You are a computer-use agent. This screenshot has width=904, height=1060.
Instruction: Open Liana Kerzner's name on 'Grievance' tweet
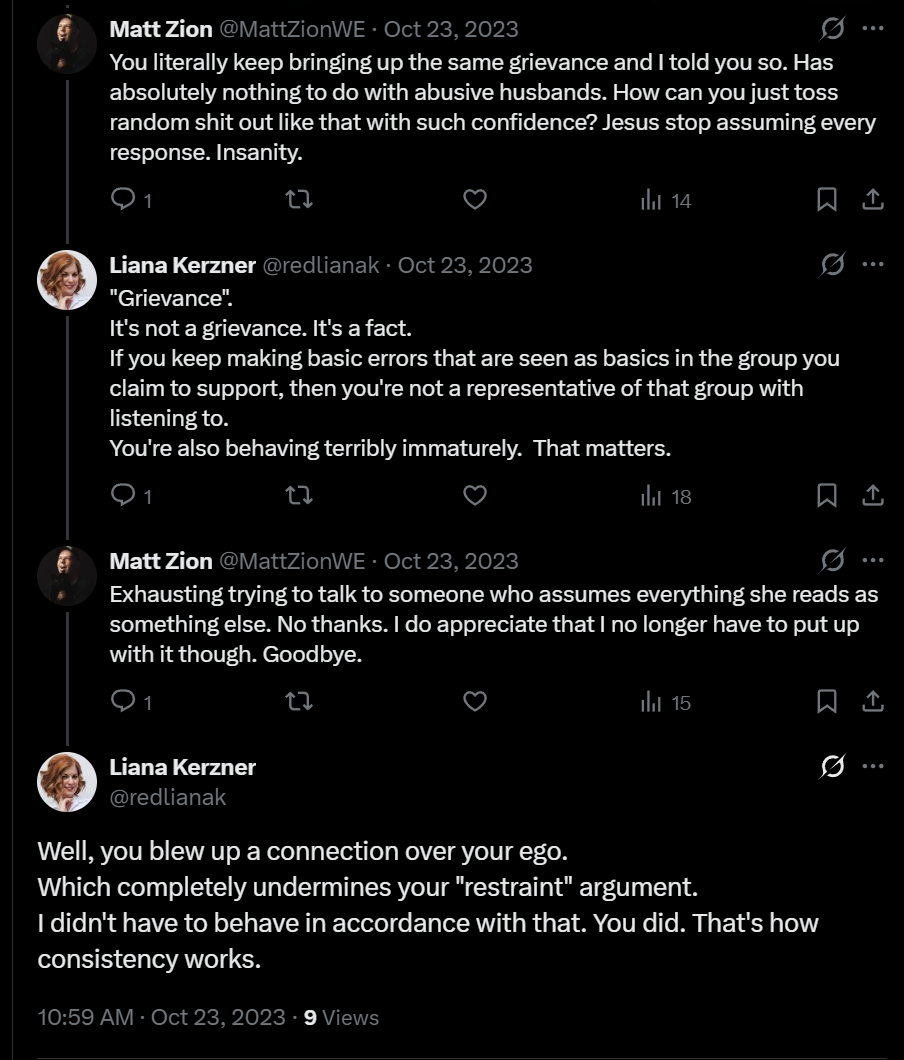[183, 265]
